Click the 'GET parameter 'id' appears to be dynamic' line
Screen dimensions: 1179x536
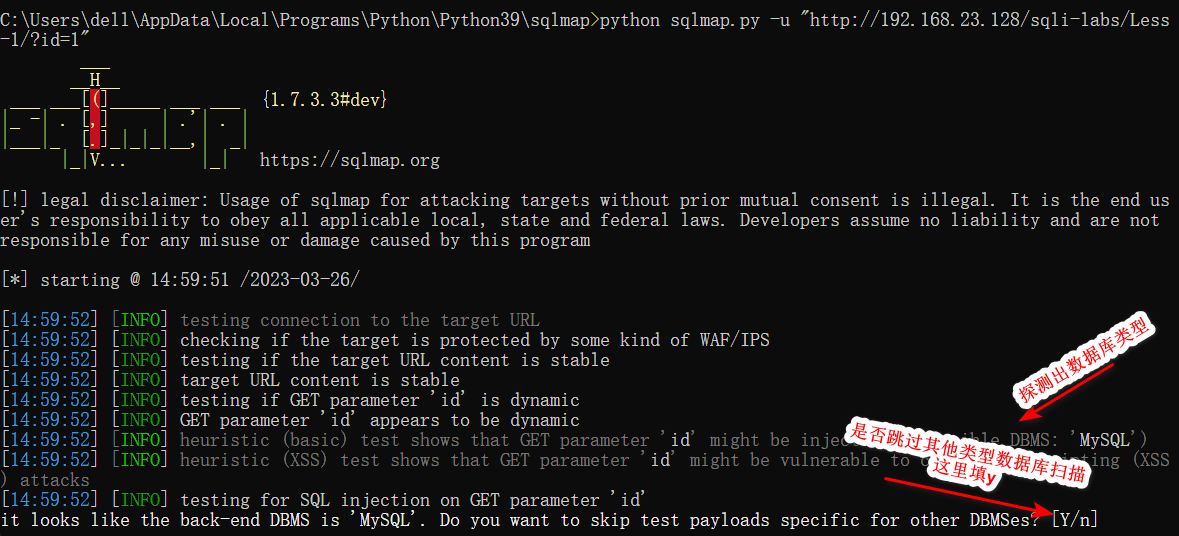[379, 420]
